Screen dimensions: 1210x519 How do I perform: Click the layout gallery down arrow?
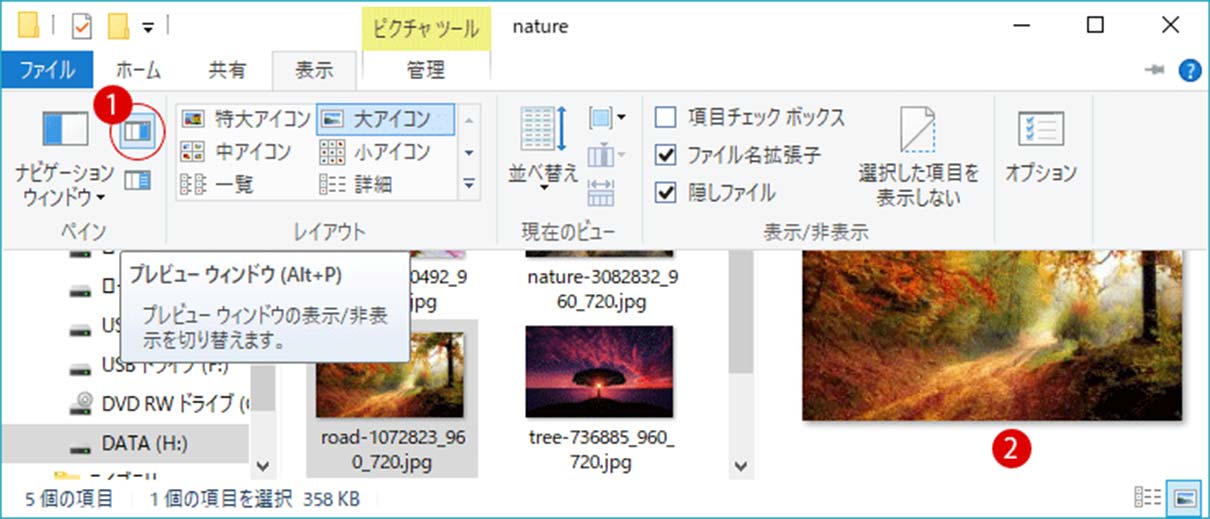(469, 152)
